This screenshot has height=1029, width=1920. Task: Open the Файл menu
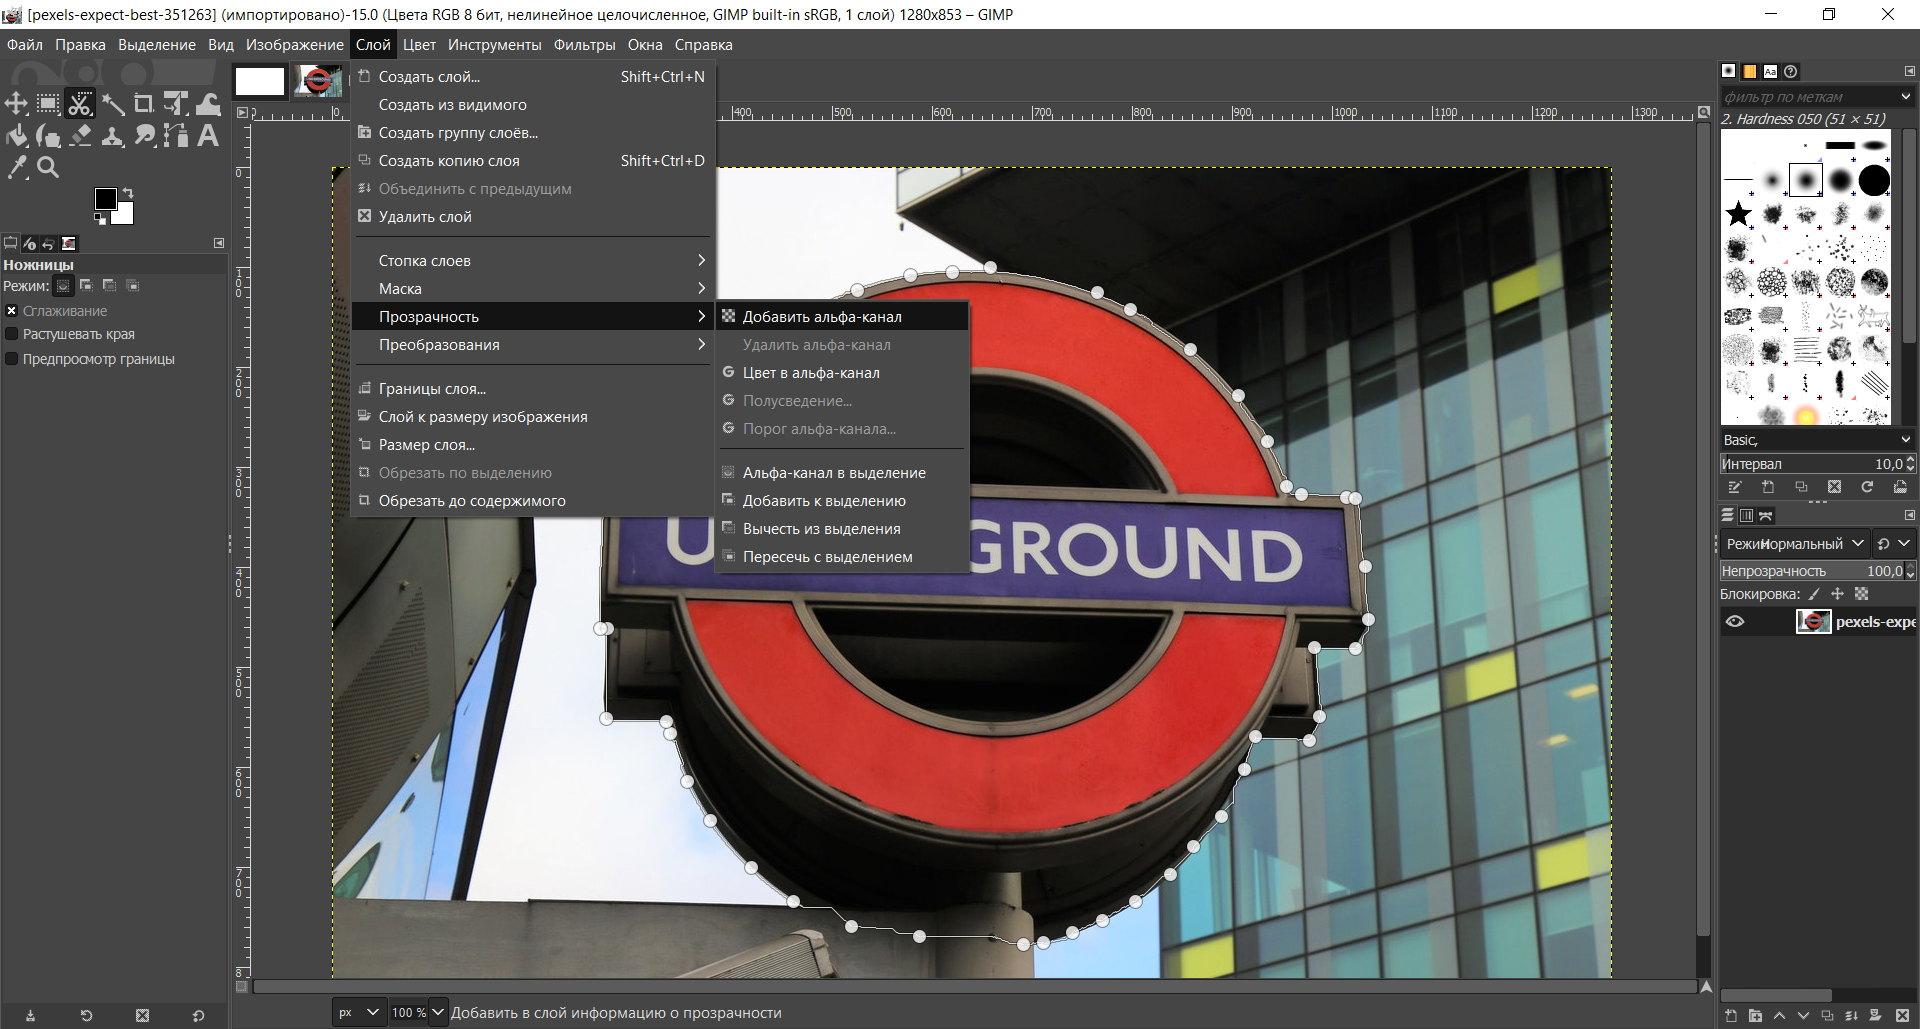pos(25,45)
